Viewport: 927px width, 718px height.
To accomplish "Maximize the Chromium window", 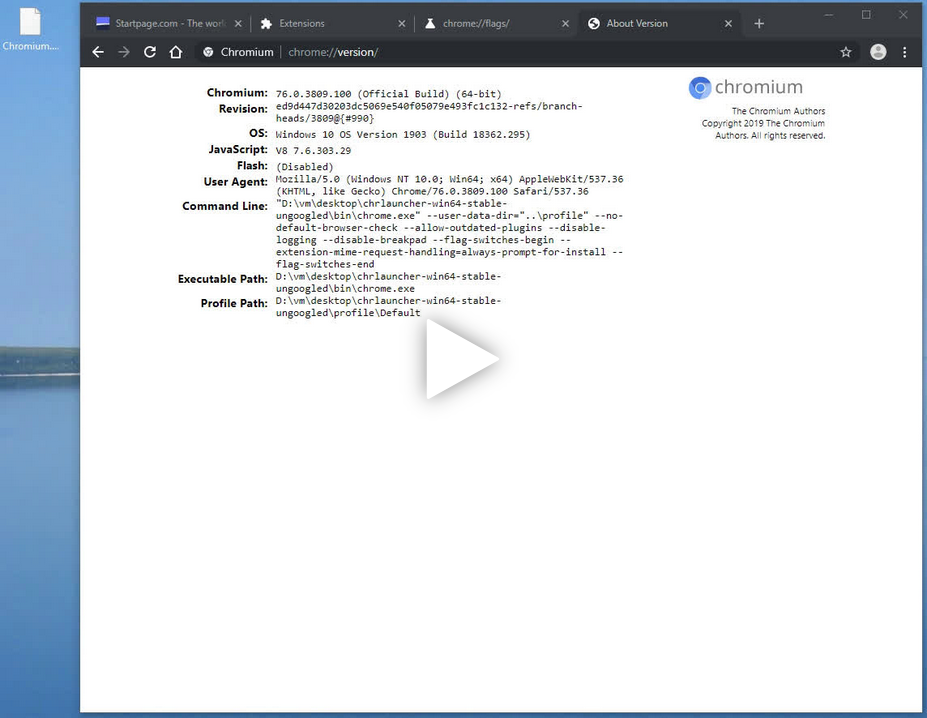I will click(x=866, y=15).
